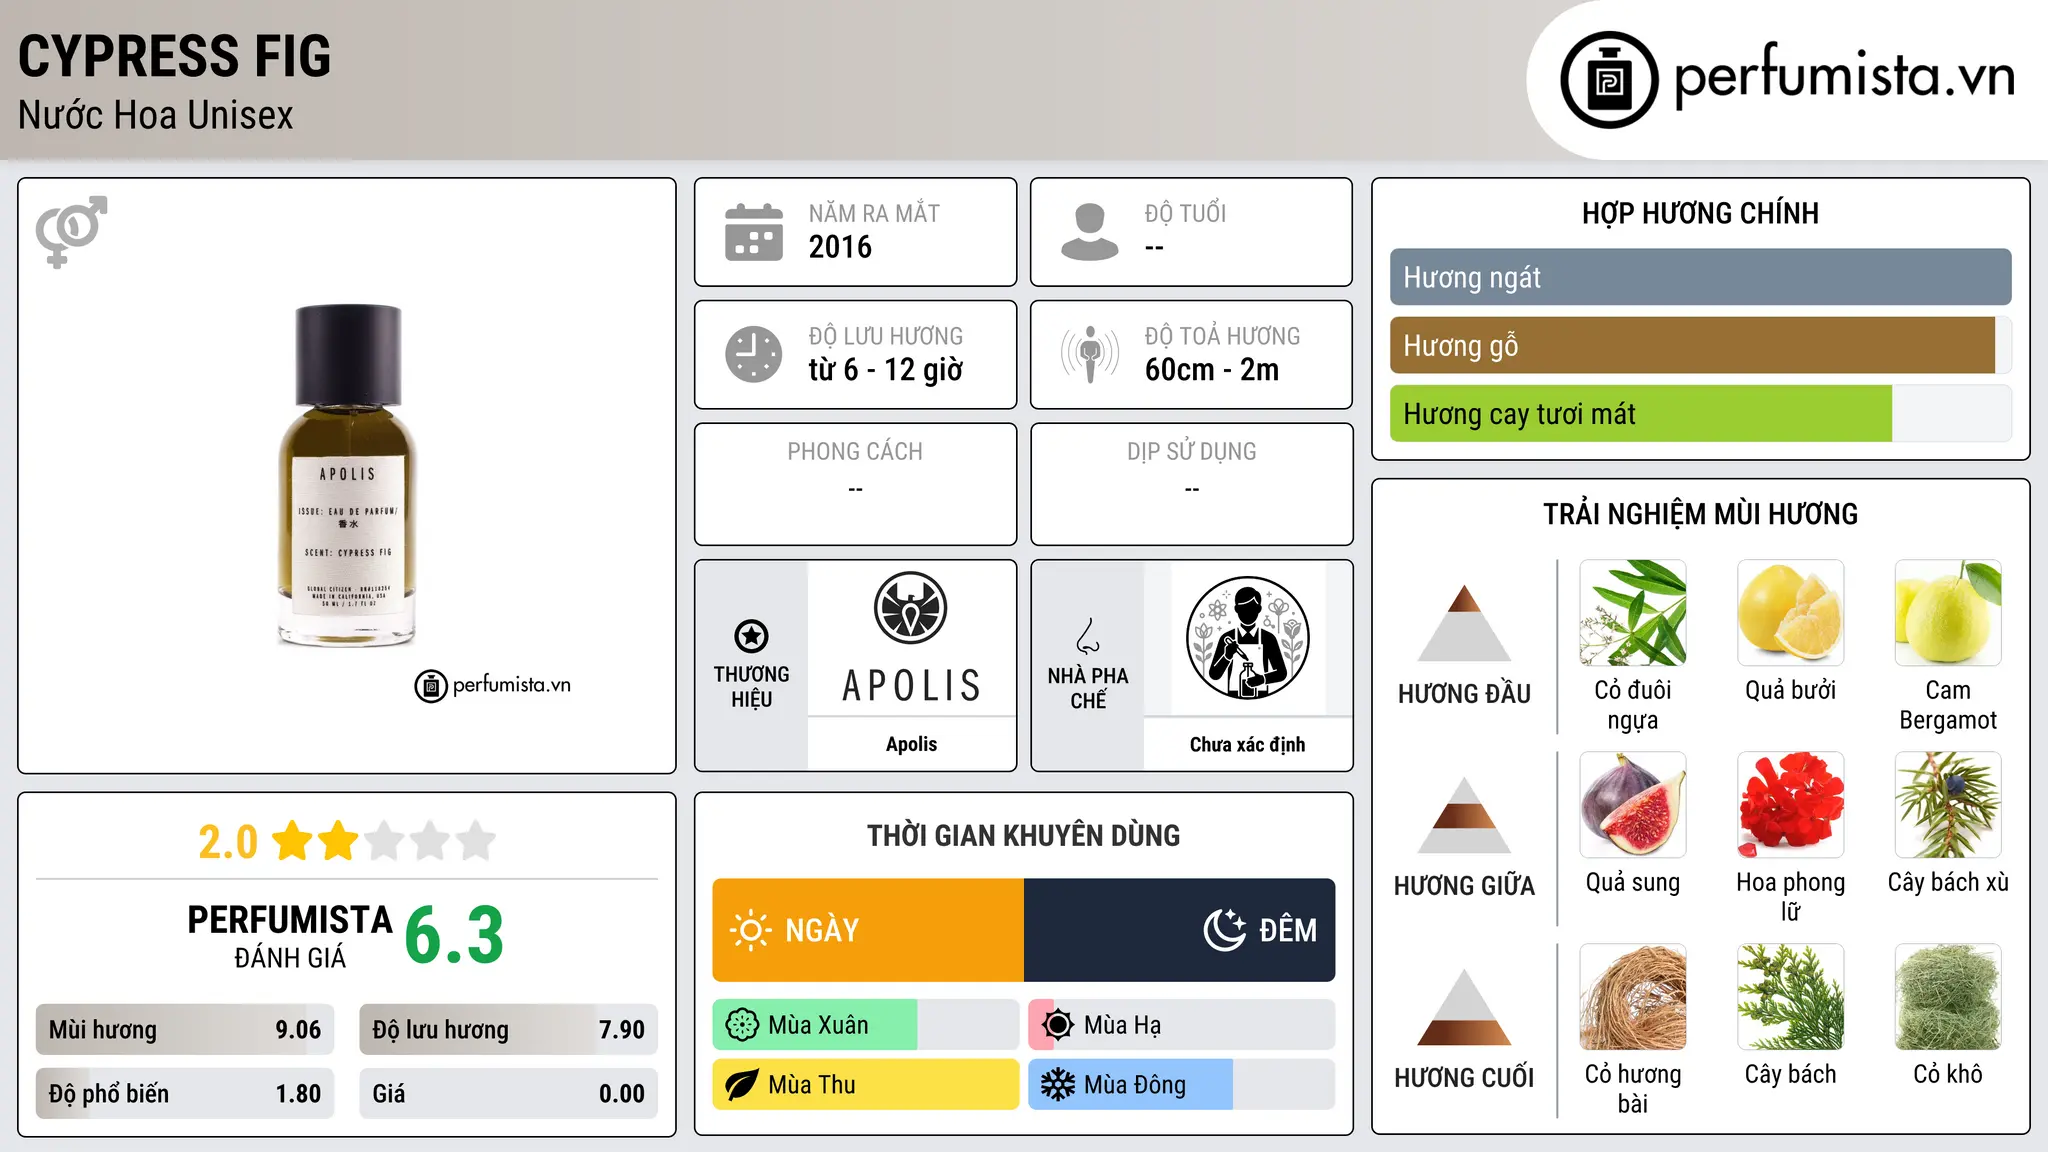Select the Đêm nighttime segment

1180,930
